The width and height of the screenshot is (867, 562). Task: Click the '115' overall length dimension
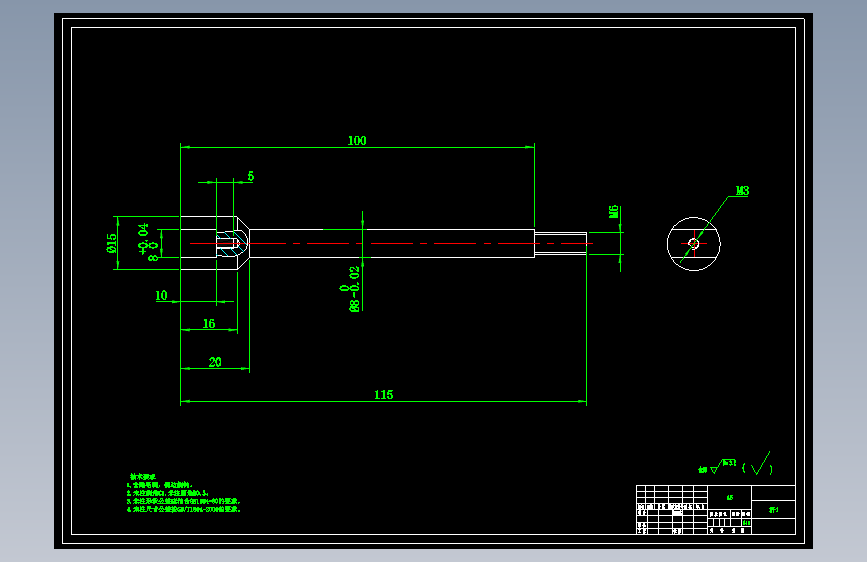(x=383, y=394)
